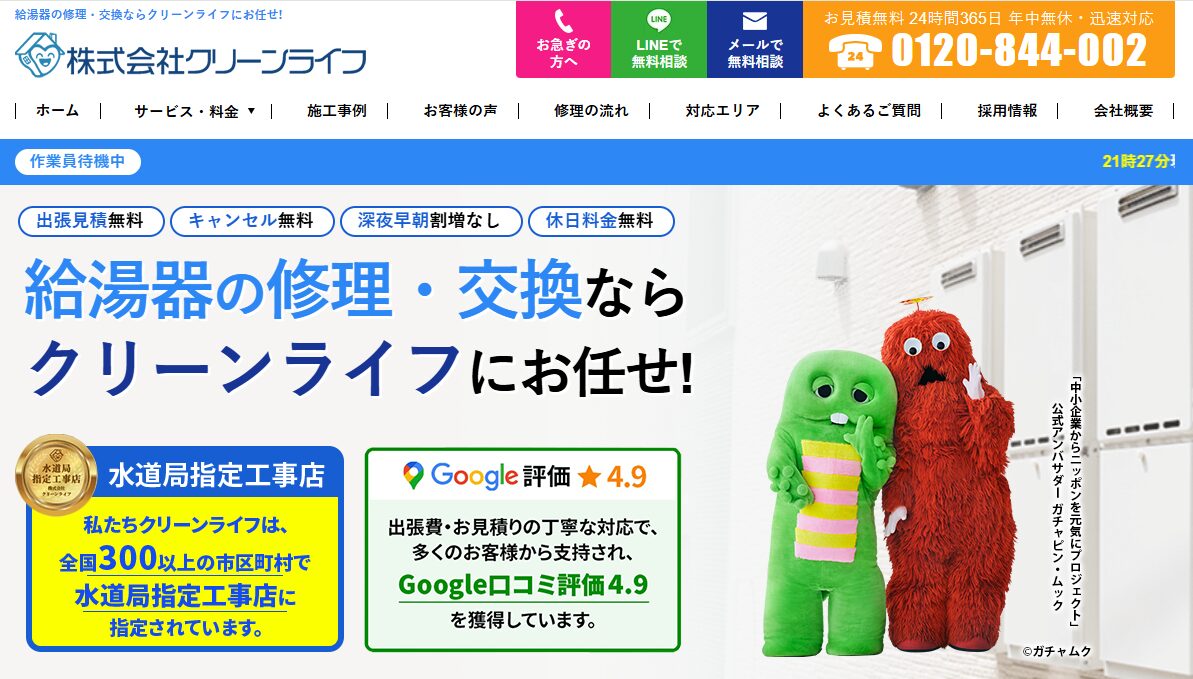Screen dimensions: 1193x679
Task: Click the gold waterworks designated badge
Action: tap(56, 475)
